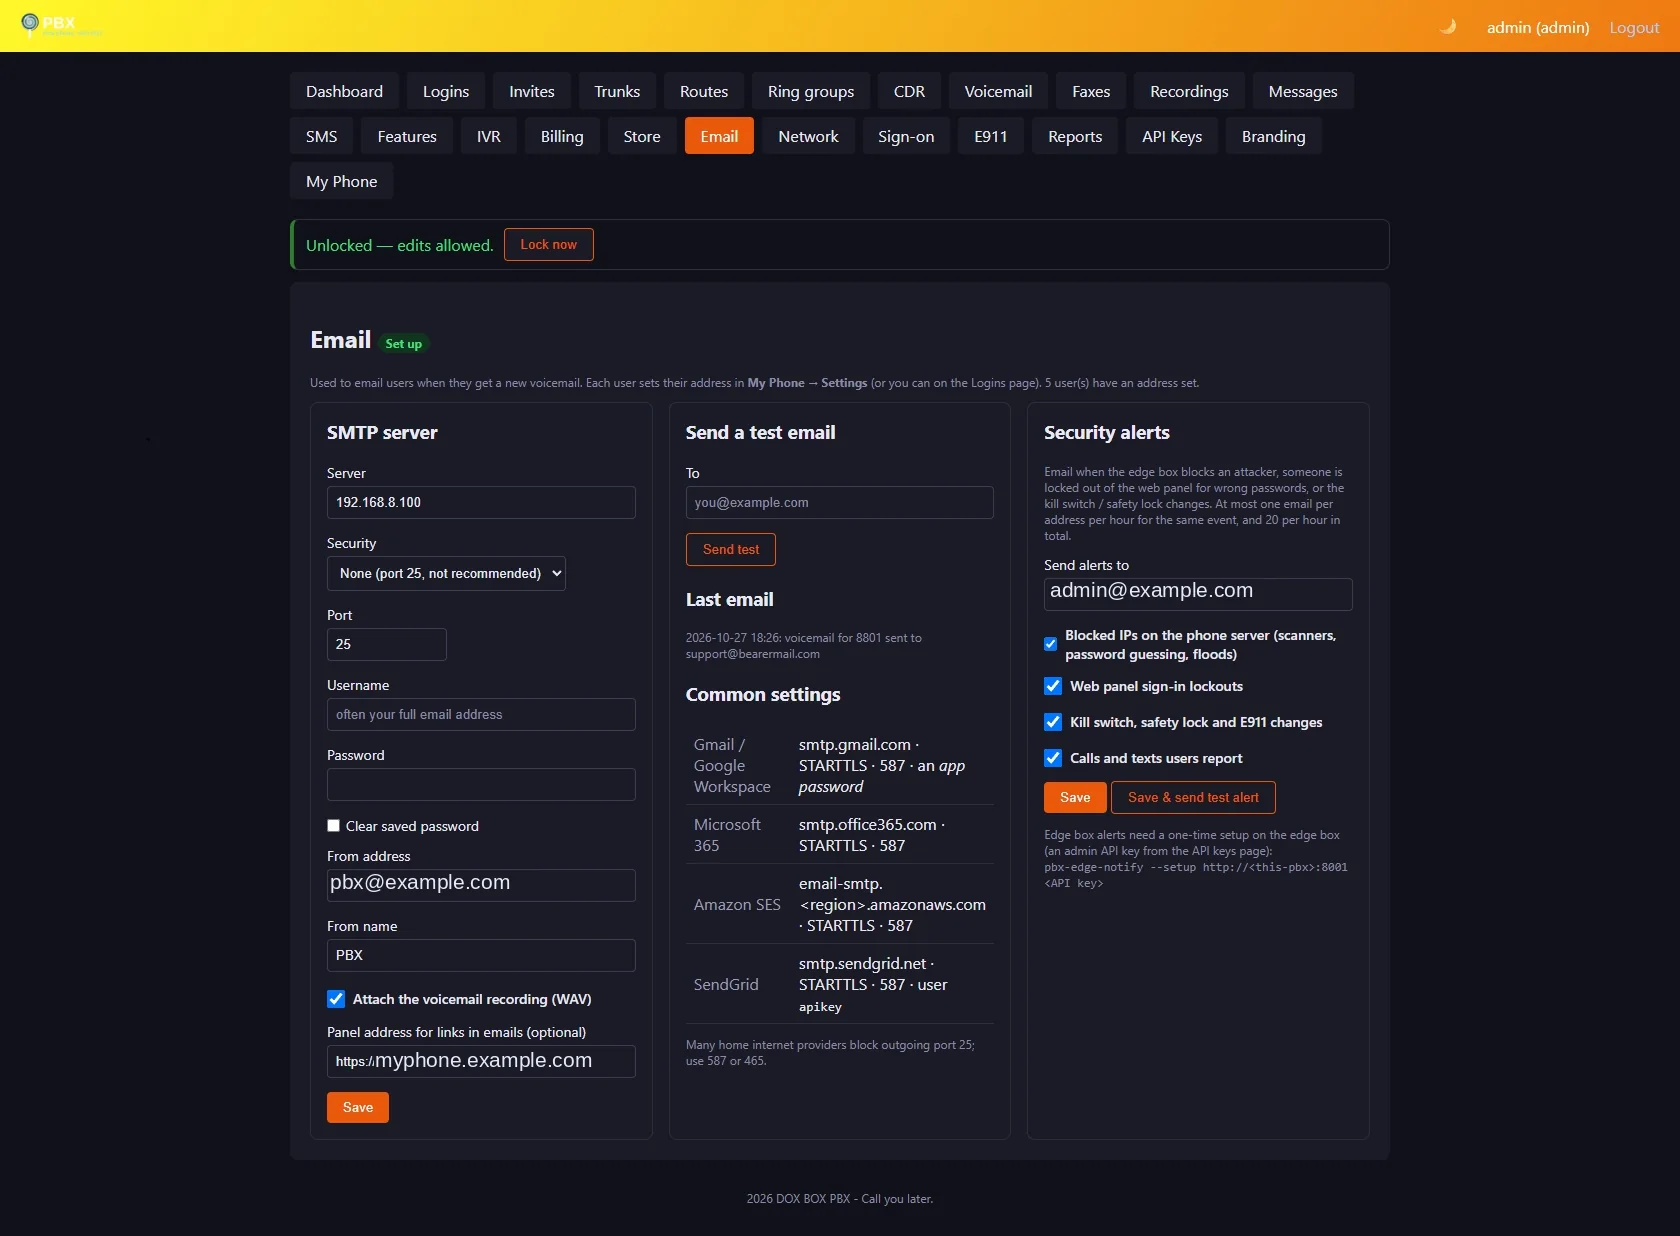Viewport: 1680px width, 1236px height.
Task: Toggle Attach the voicemail recording (WAV)
Action: pos(336,999)
